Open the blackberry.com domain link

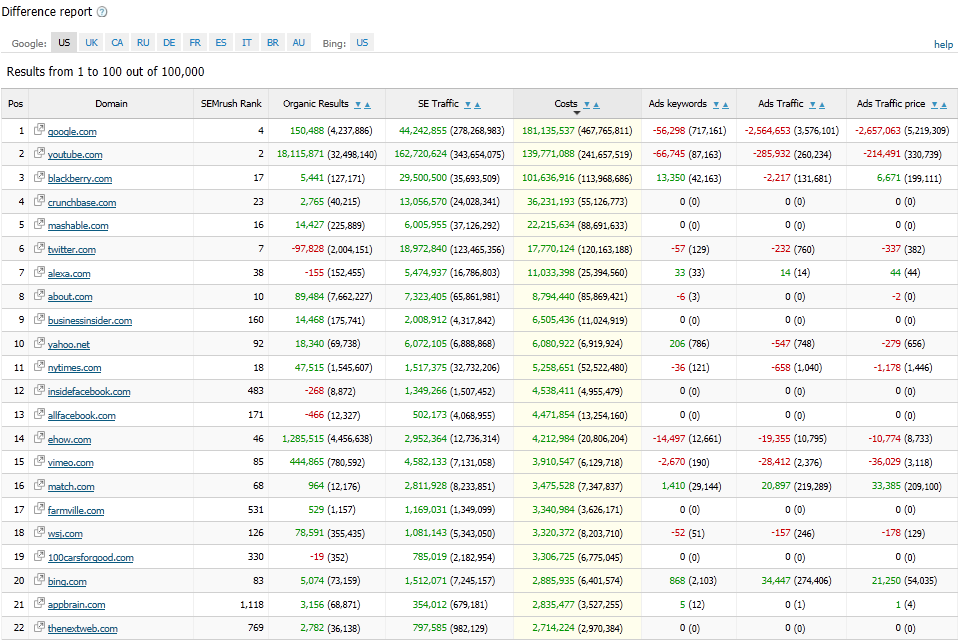pos(80,178)
